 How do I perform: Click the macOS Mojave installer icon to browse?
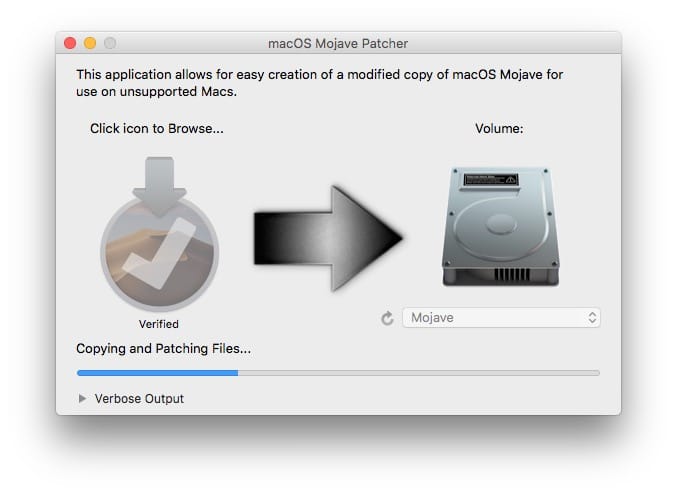click(160, 233)
